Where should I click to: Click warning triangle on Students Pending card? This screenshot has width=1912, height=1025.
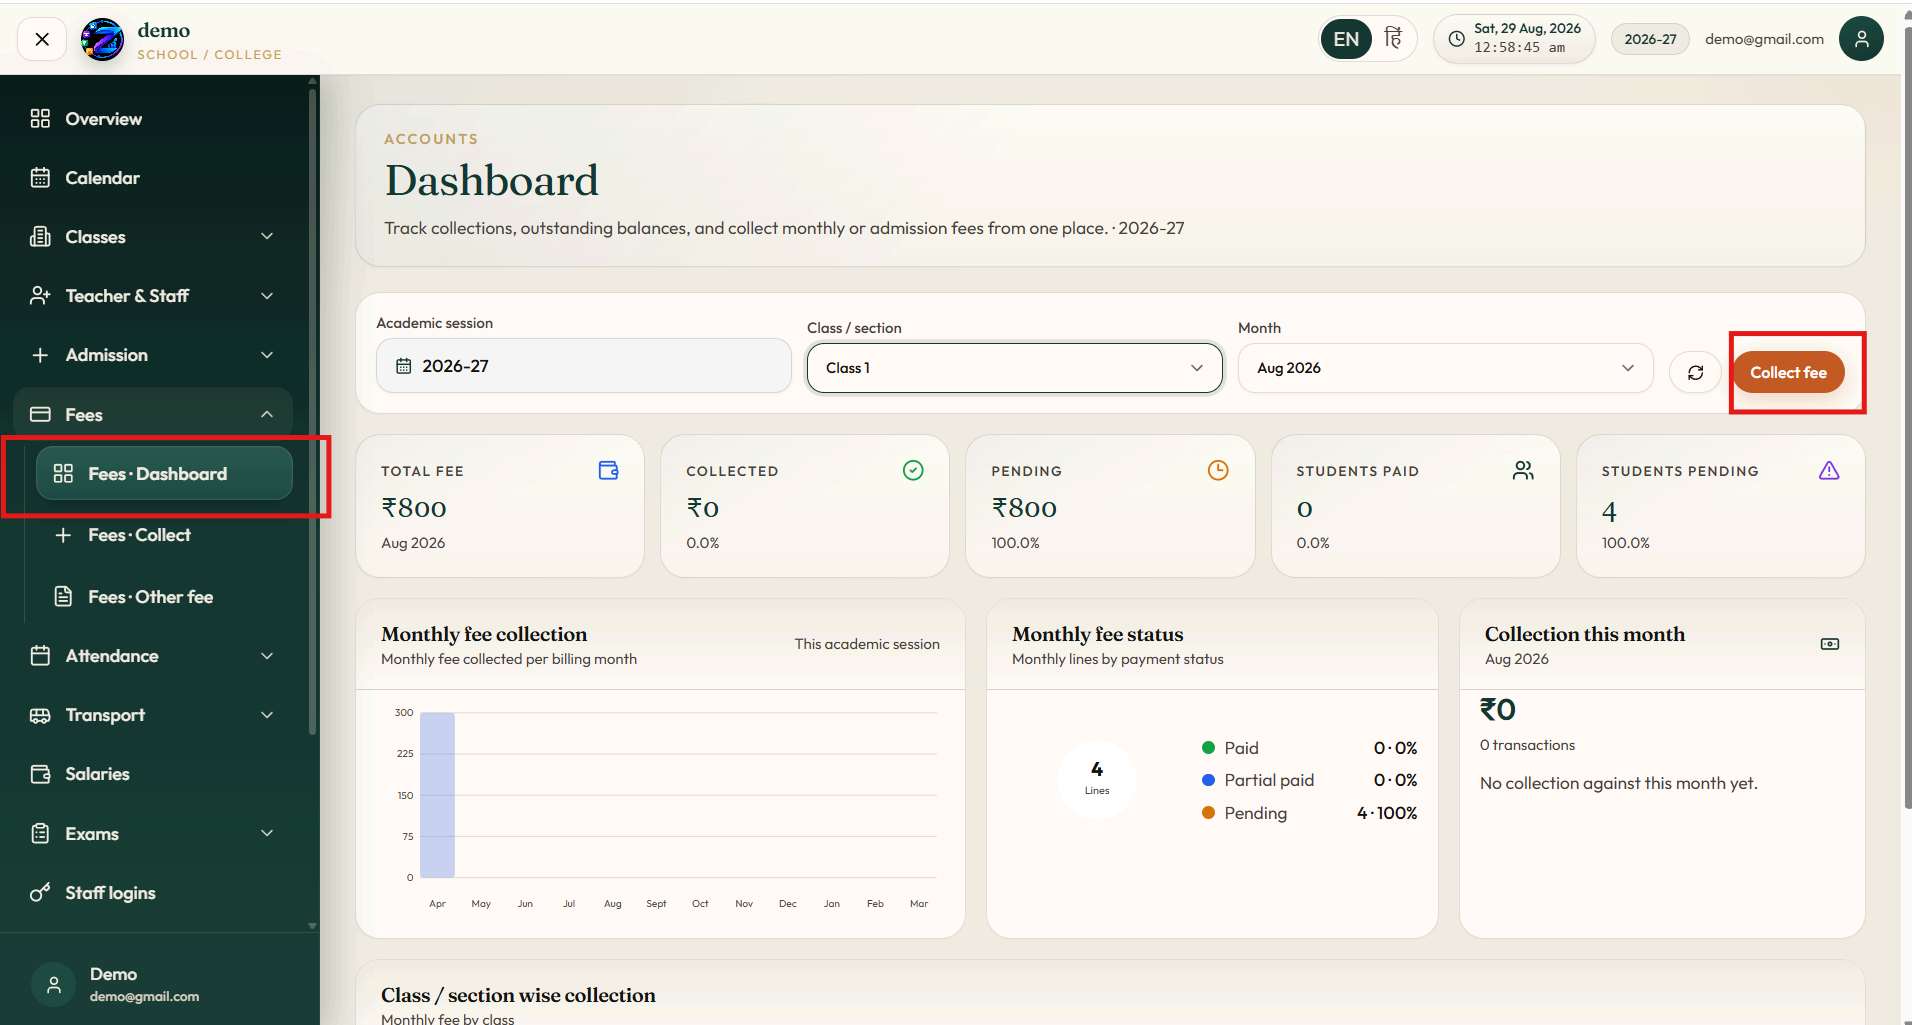coord(1829,470)
